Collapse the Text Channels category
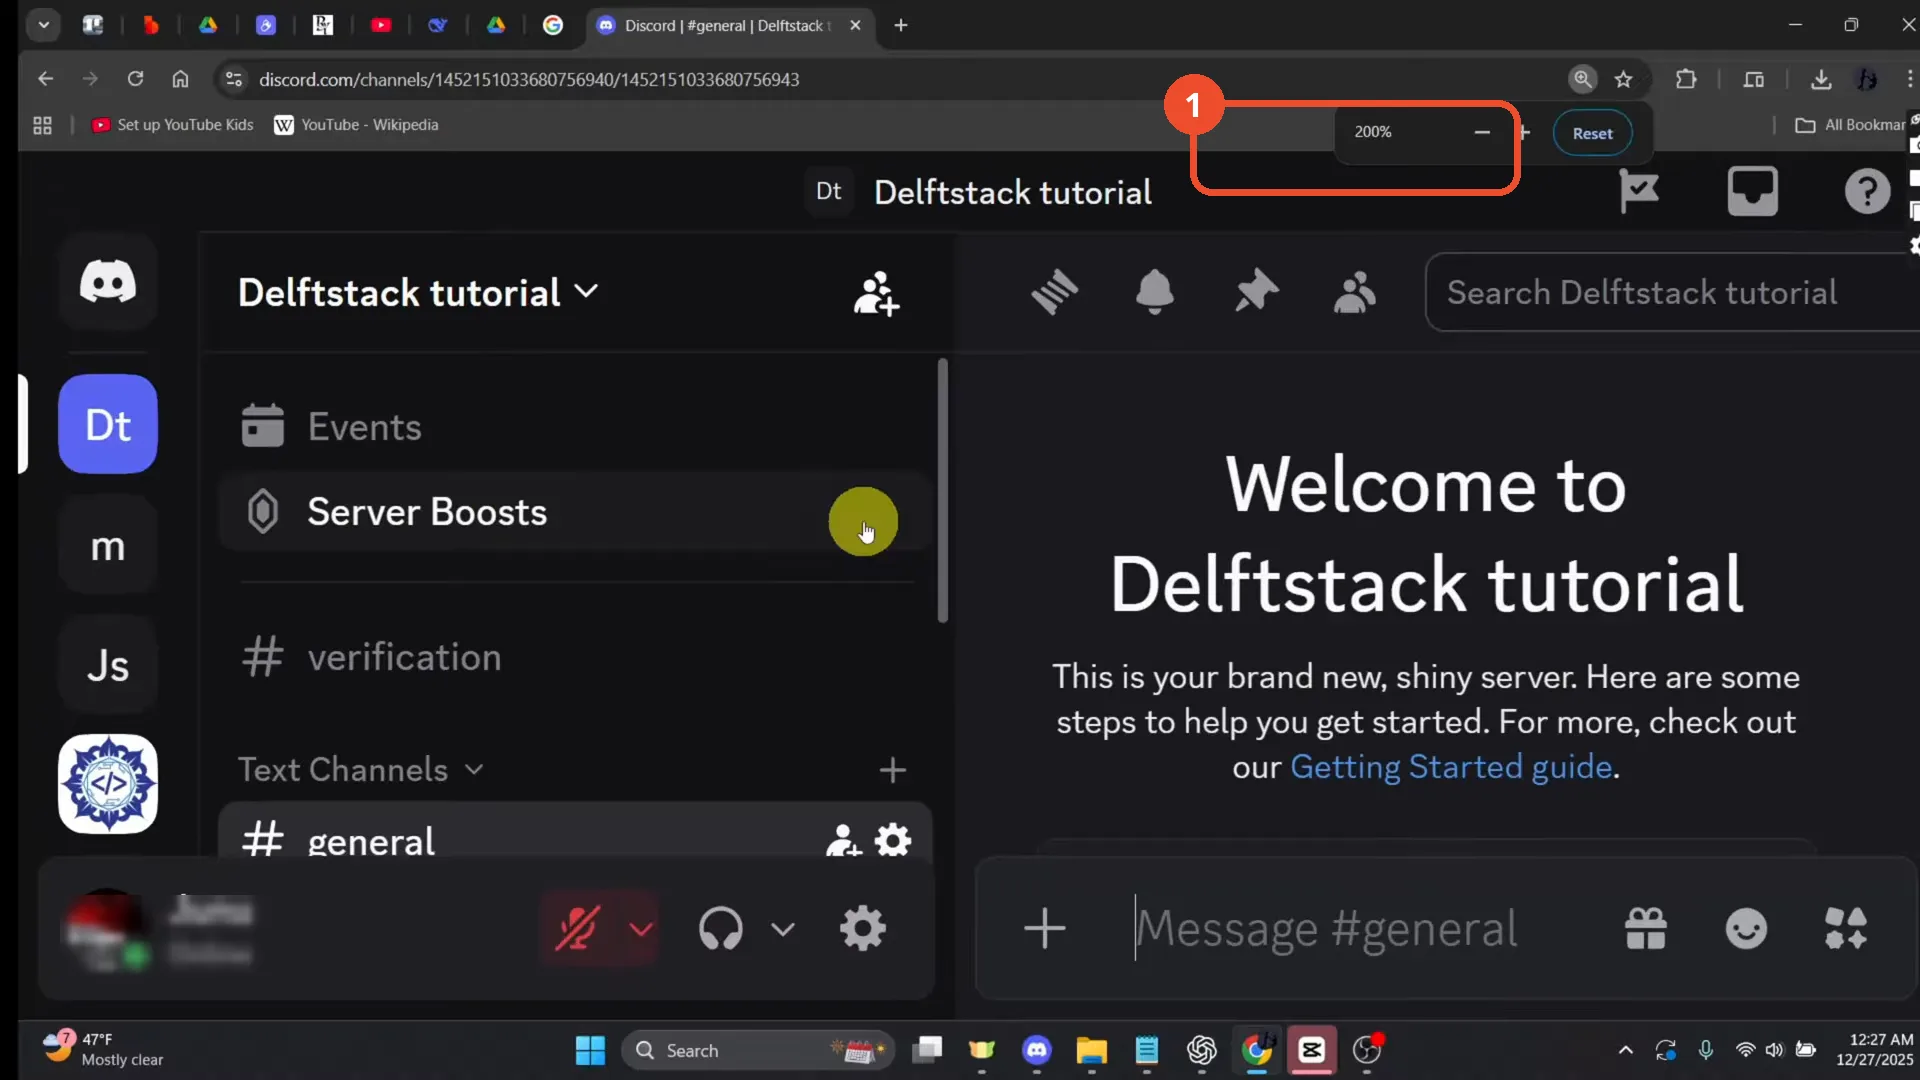The image size is (1920, 1080). point(361,769)
